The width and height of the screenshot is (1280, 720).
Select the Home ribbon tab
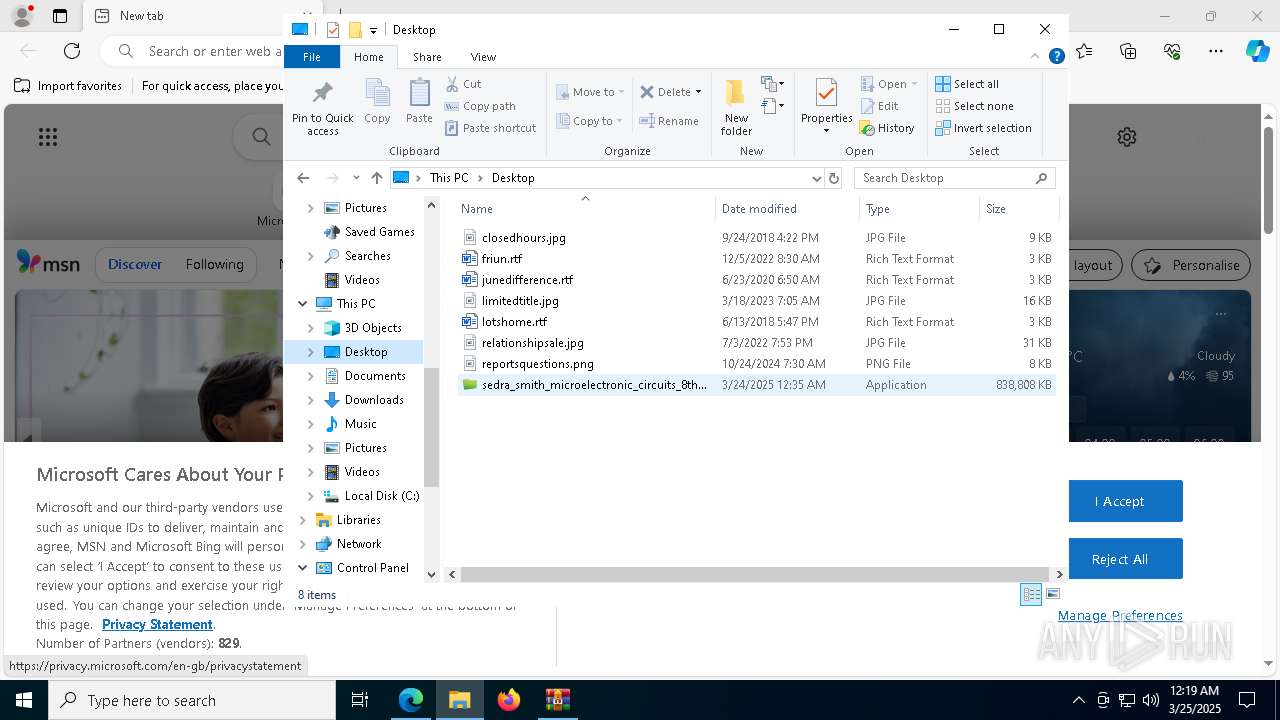click(368, 57)
